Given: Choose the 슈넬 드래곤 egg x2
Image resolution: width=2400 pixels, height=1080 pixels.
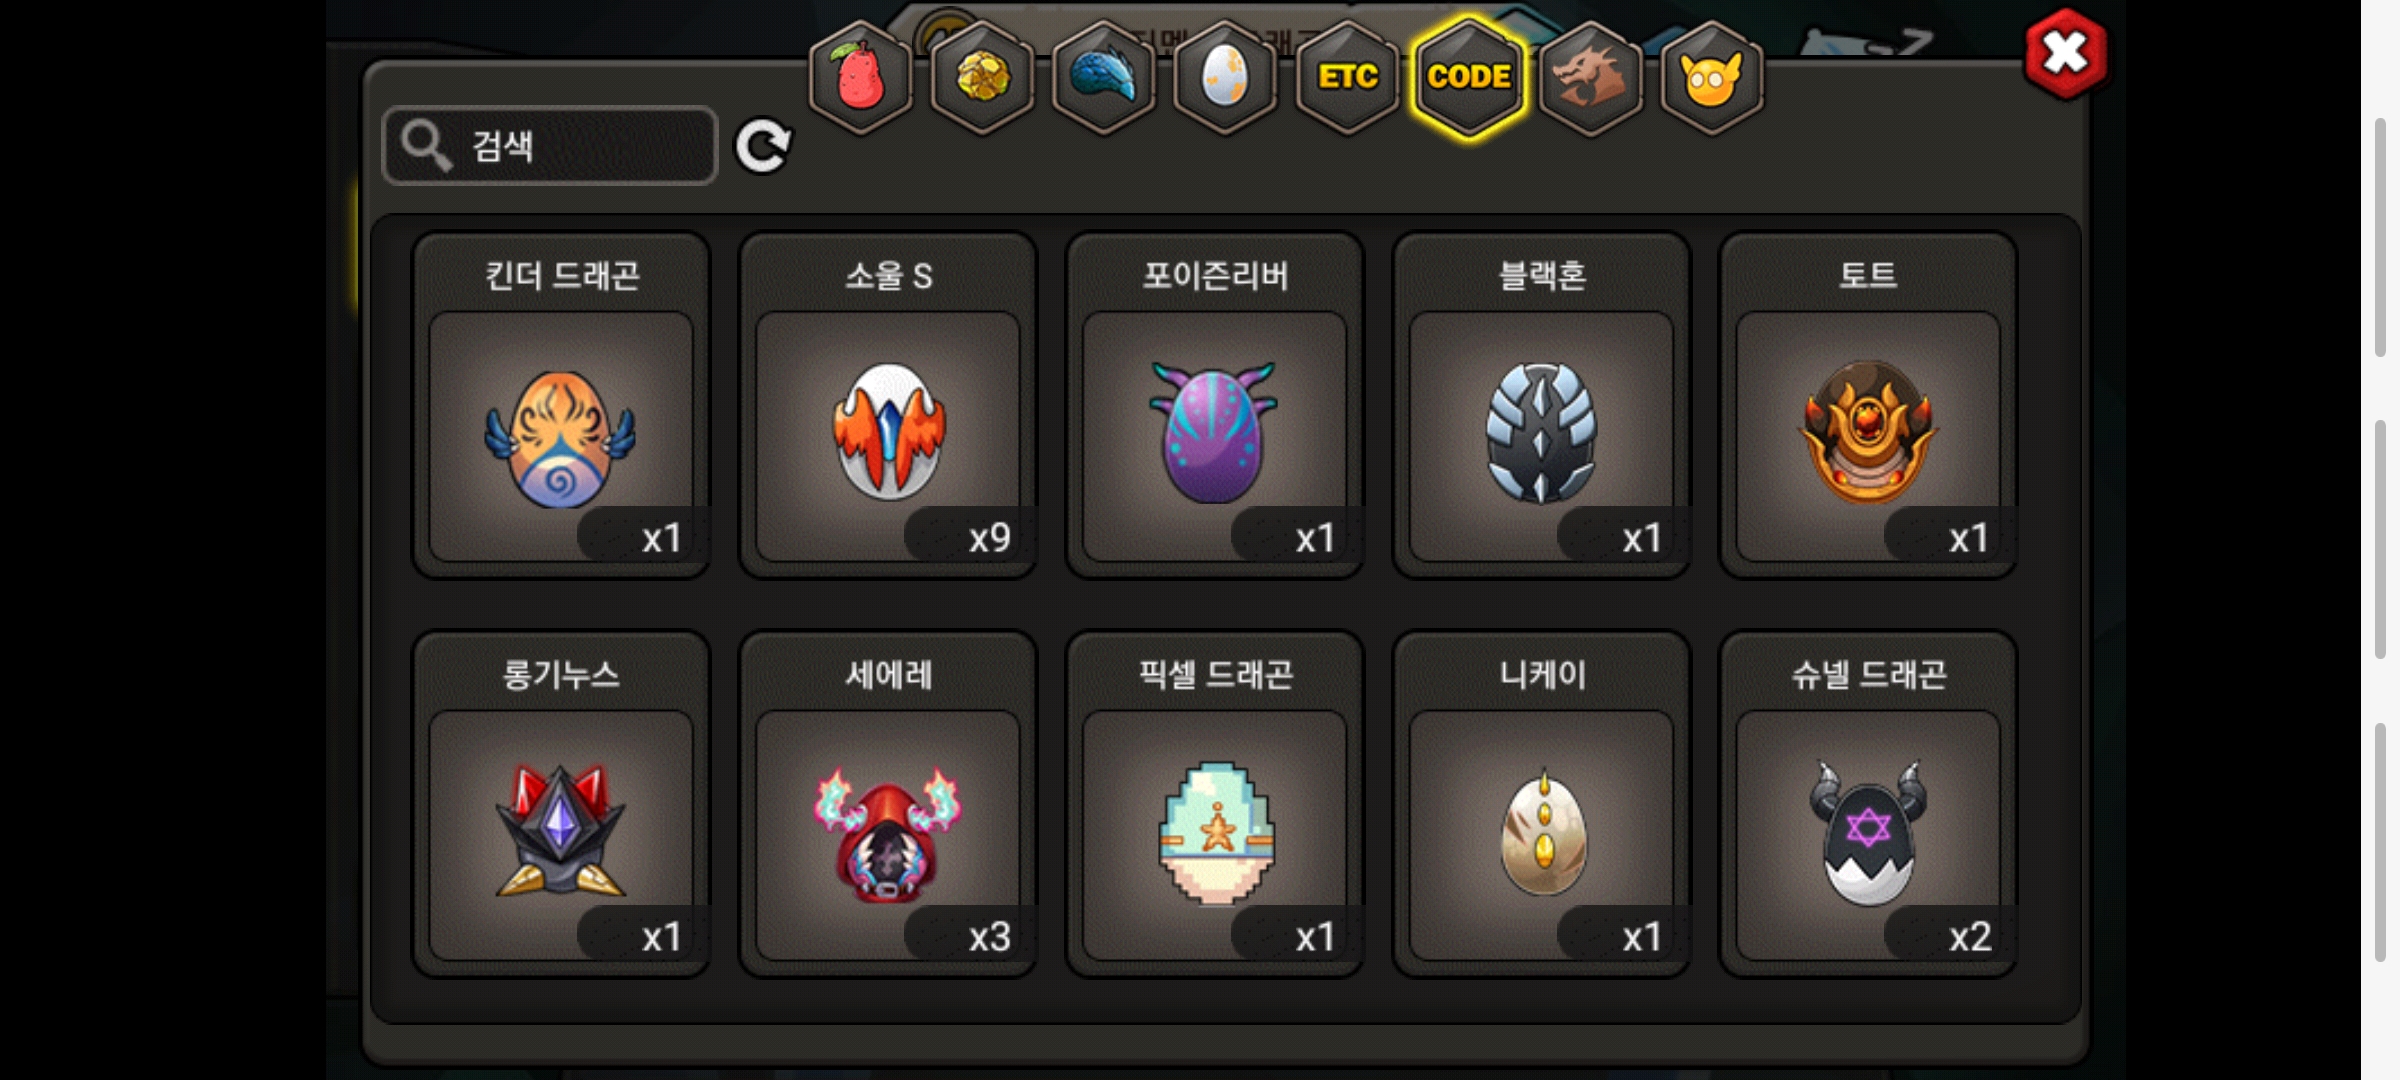Looking at the screenshot, I should click(1868, 803).
